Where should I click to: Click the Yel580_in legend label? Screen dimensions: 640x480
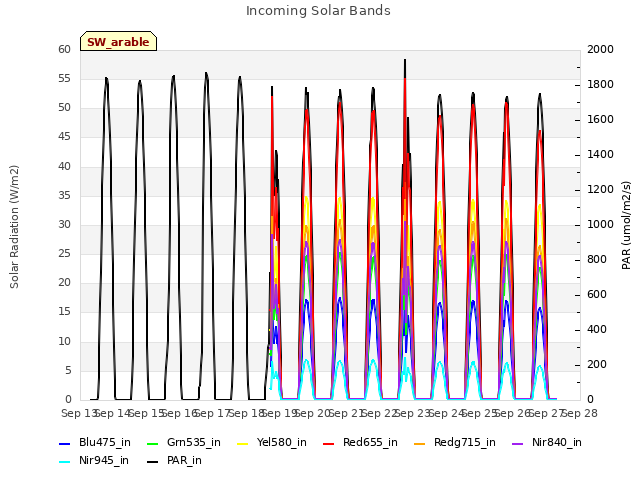pyautogui.click(x=282, y=442)
